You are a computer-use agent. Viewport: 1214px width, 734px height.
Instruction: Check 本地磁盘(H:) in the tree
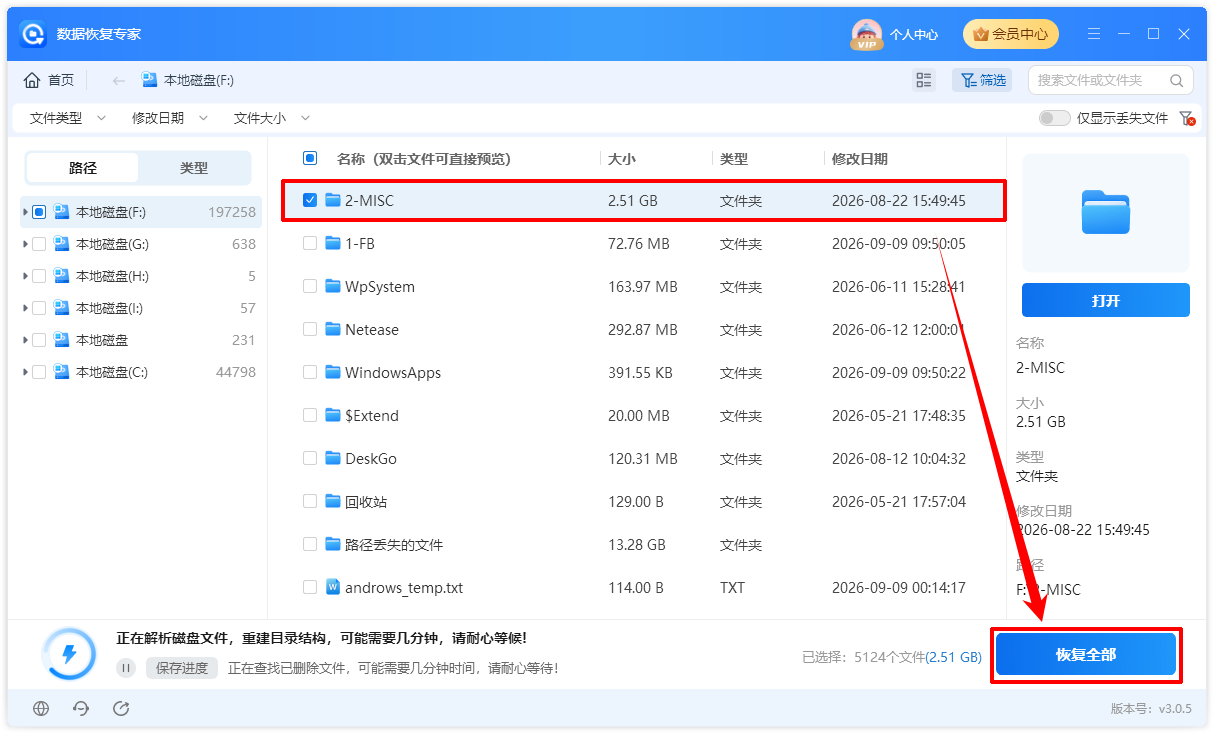[39, 276]
